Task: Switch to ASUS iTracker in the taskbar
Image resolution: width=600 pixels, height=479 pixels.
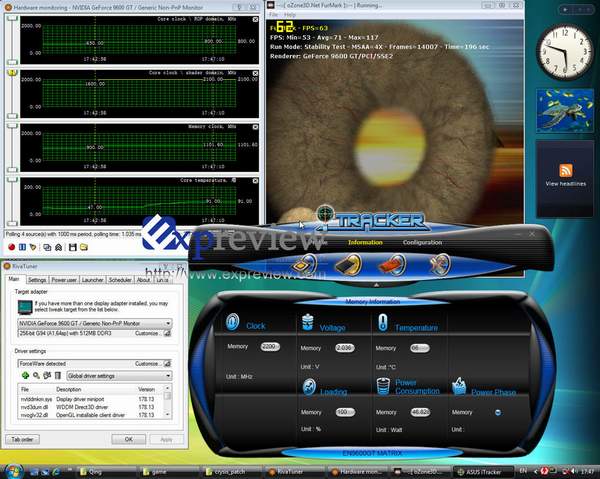Action: point(483,472)
